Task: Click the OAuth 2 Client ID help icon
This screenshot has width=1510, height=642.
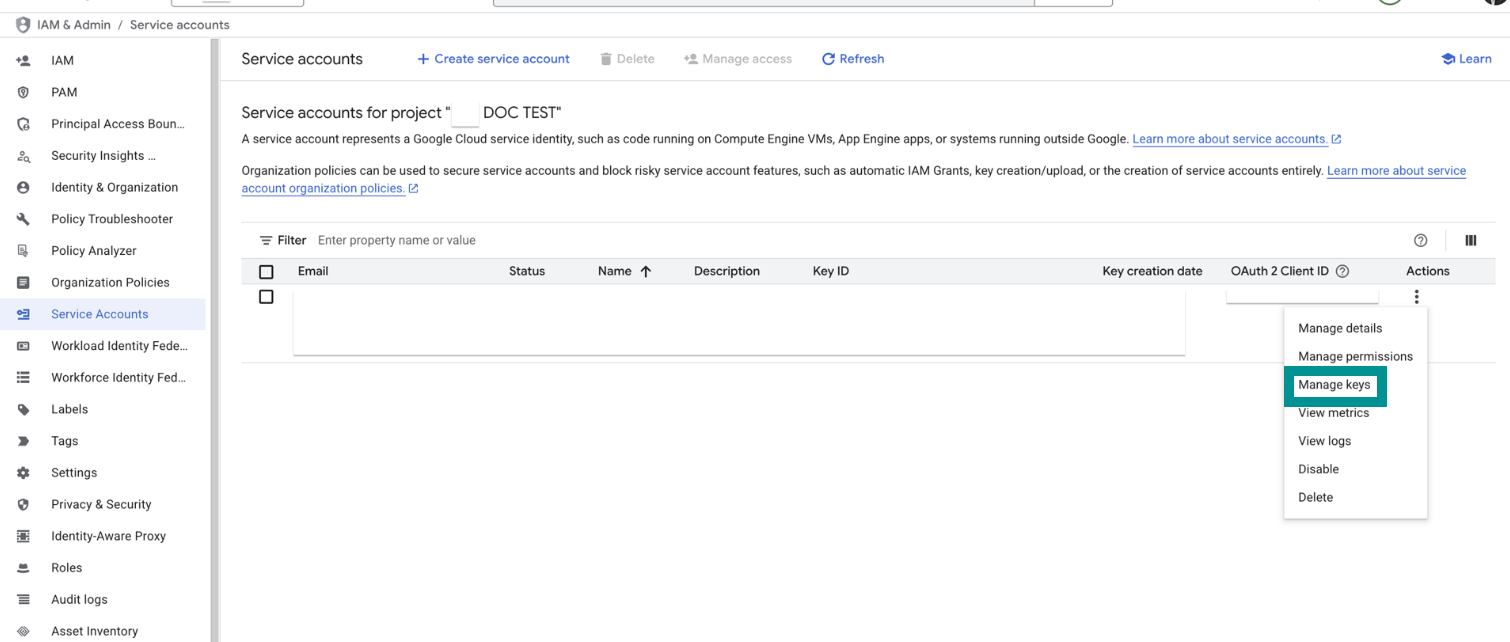Action: pos(1343,271)
